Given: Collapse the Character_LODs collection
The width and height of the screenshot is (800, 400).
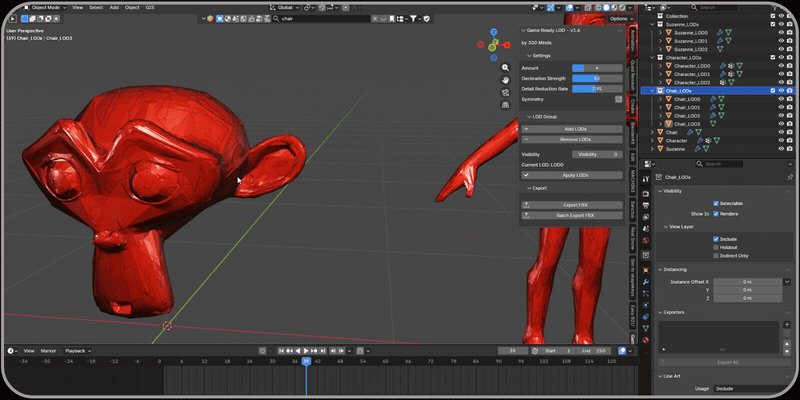Looking at the screenshot, I should pos(652,58).
